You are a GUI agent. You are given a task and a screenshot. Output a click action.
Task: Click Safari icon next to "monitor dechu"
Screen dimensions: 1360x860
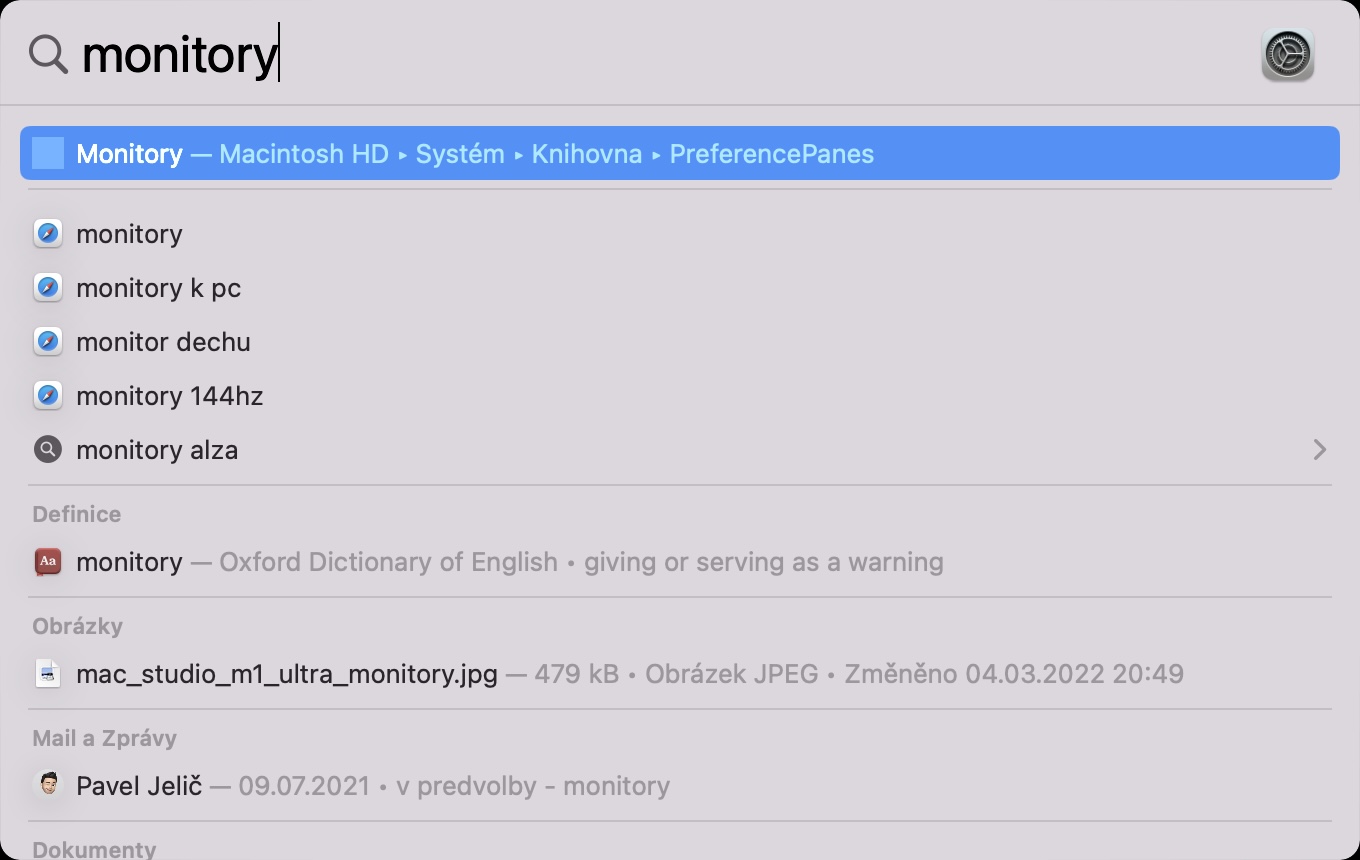(48, 342)
